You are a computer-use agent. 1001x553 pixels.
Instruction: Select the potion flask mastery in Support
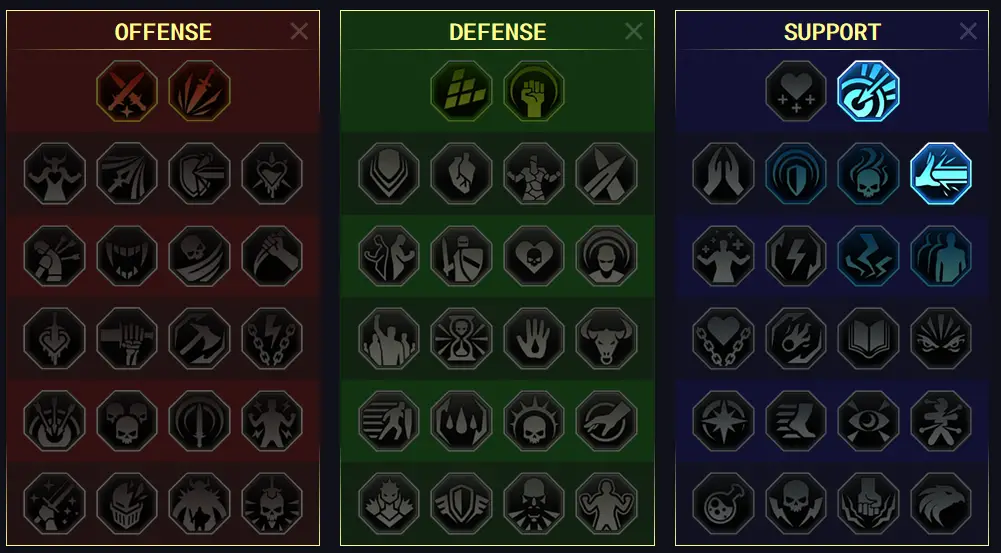point(723,503)
